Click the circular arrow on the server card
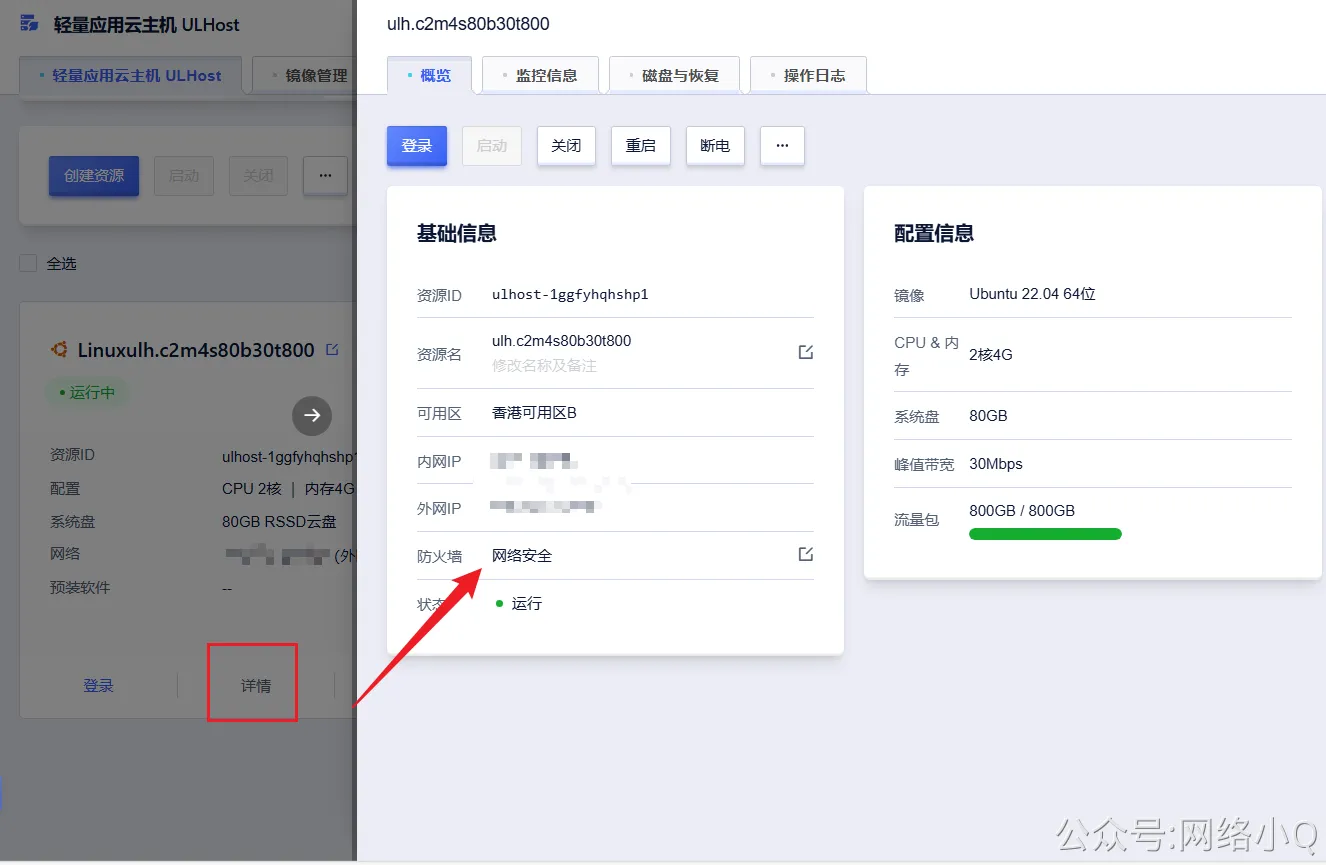 (x=311, y=415)
